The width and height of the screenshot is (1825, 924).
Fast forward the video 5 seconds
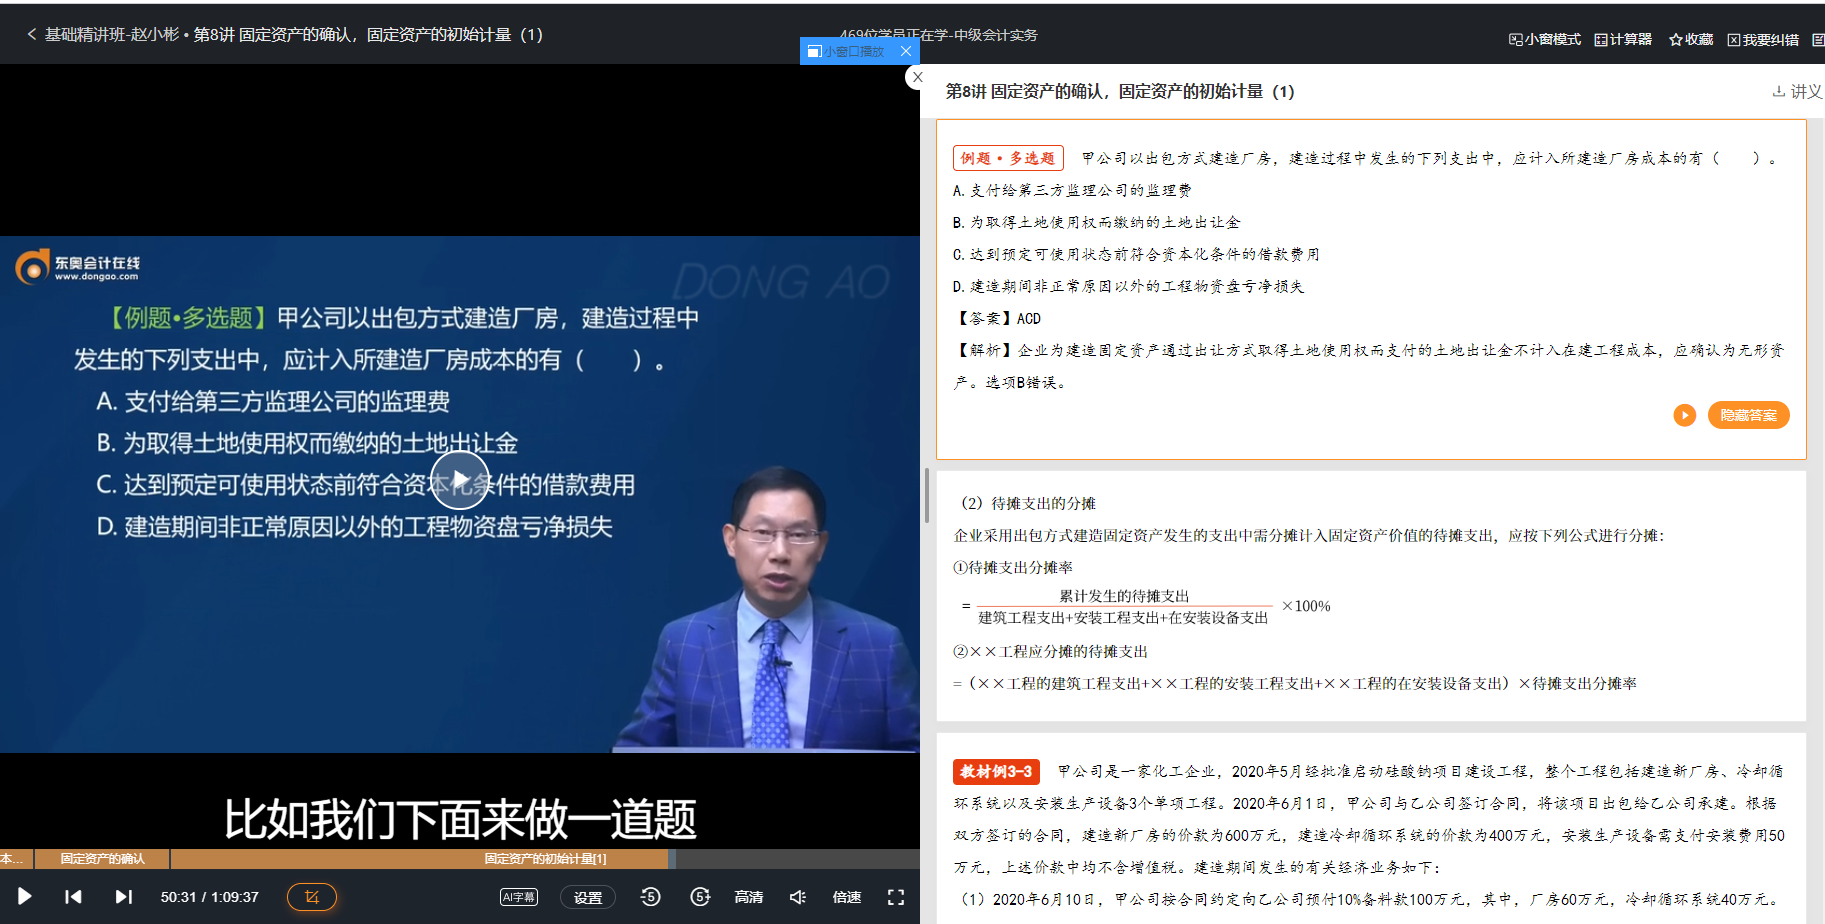coord(701,897)
